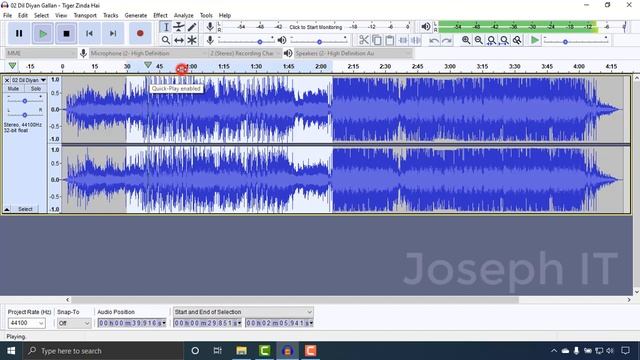640x360 pixels.
Task: Click the selection start time field
Action: [x=208, y=323]
